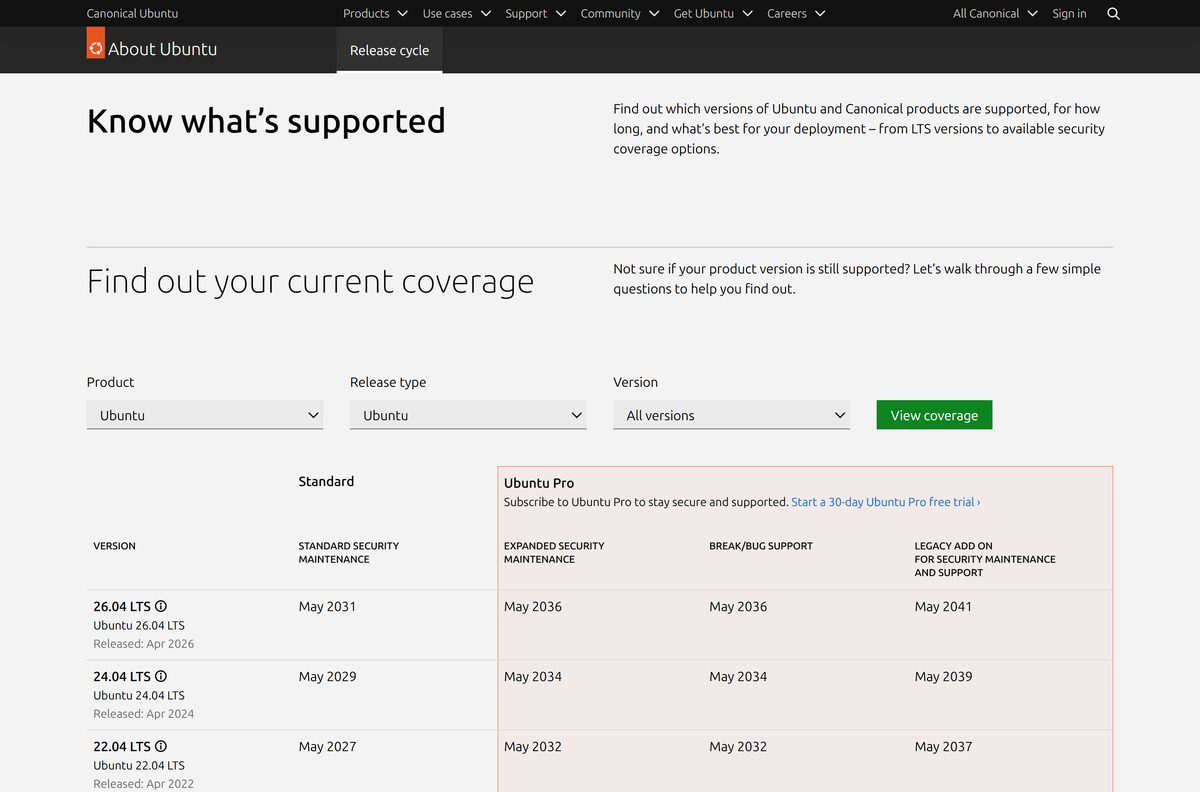1200x792 pixels.
Task: Click May 2041 legacy add-on cell
Action: click(943, 606)
